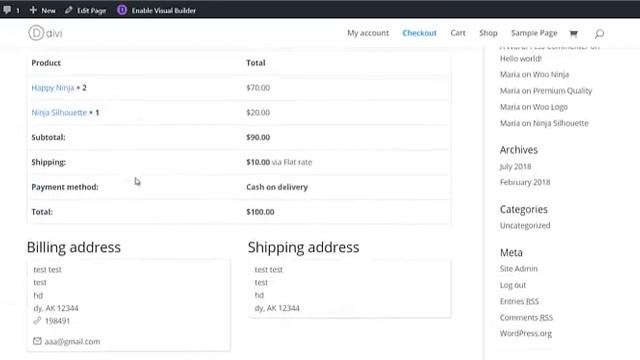640x360 pixels.
Task: Go to My account menu item
Action: [x=368, y=33]
